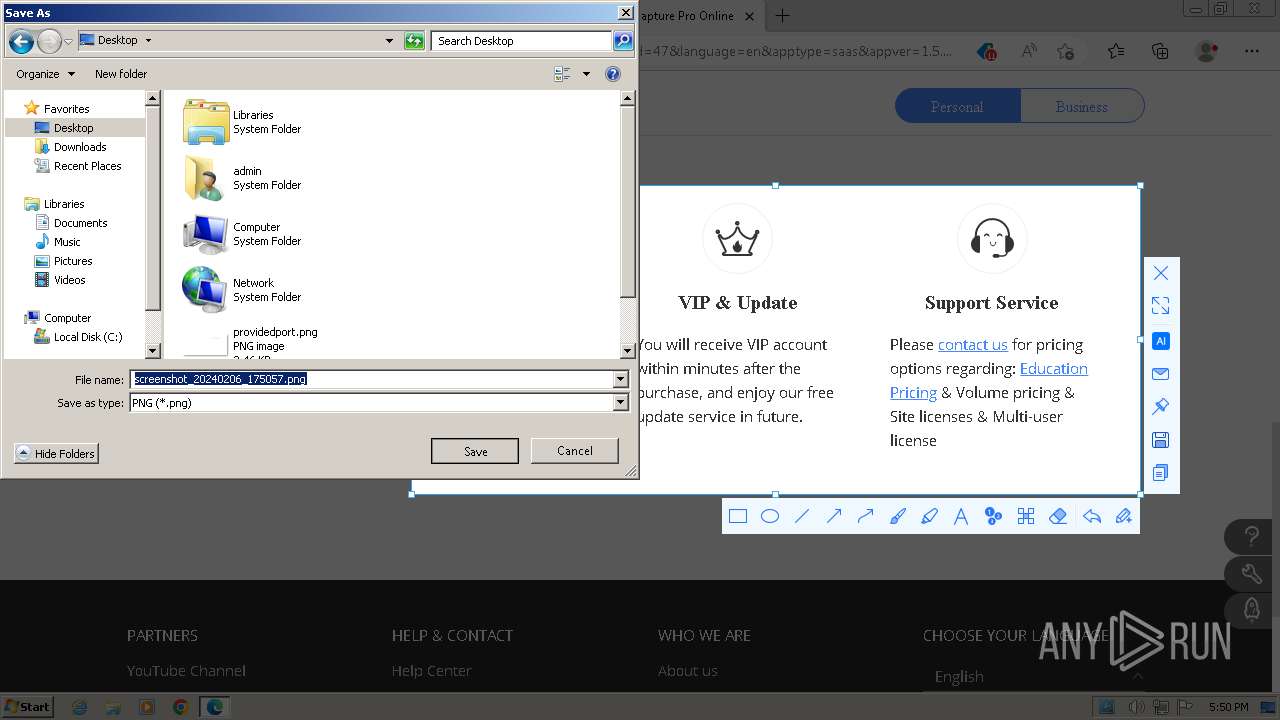
Task: Select Pictures under Libraries
Action: 73,261
